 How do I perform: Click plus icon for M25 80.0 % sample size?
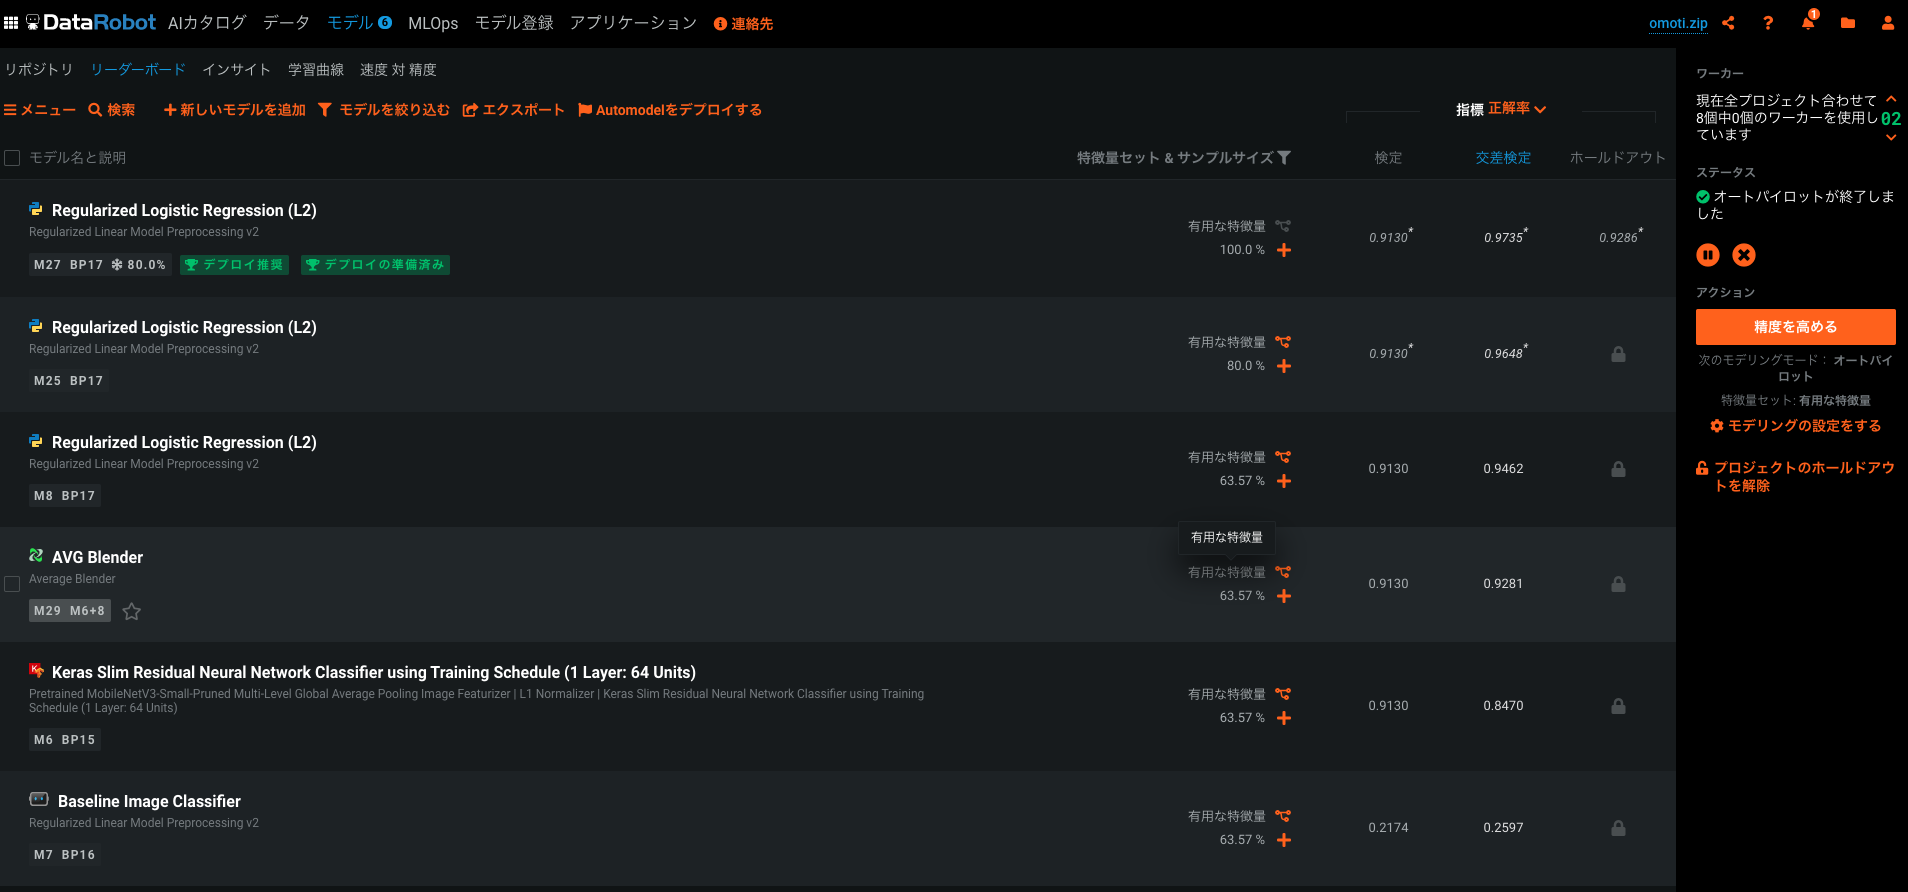[1284, 366]
